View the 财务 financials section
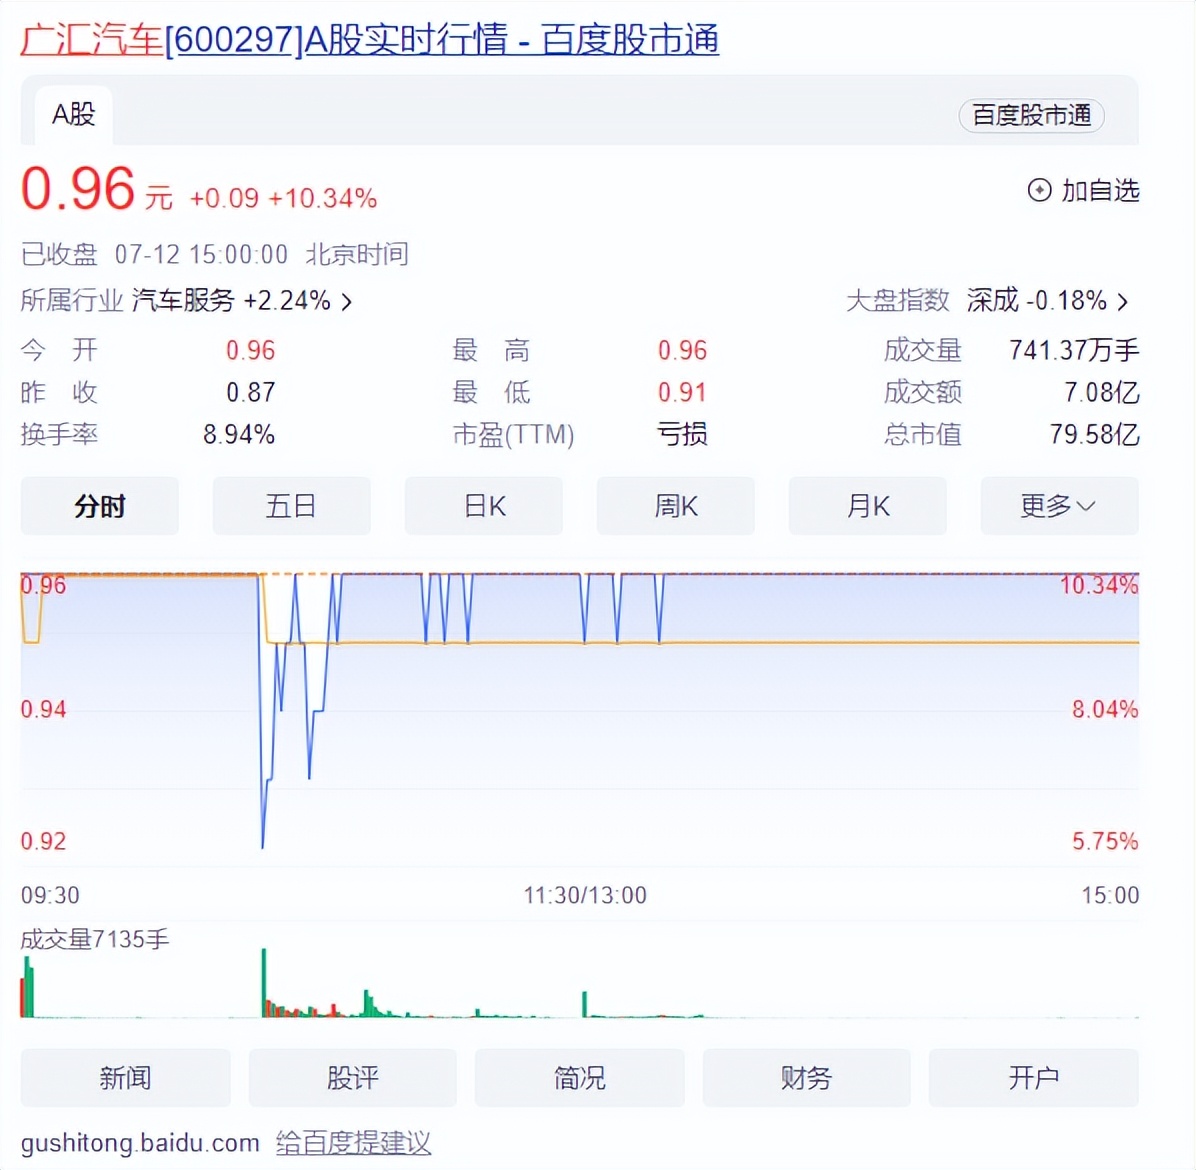Viewport: 1196px width, 1170px height. tap(806, 1077)
